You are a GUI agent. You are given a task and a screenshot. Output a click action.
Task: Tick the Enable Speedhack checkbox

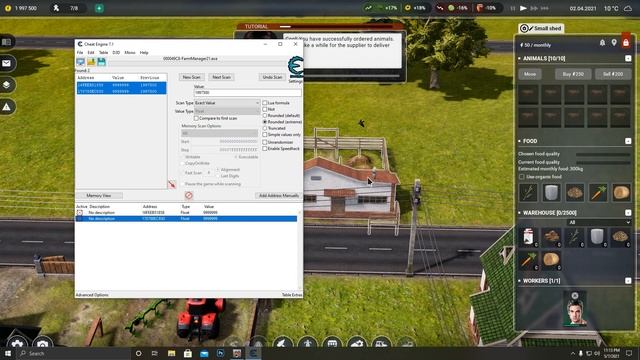[264, 149]
